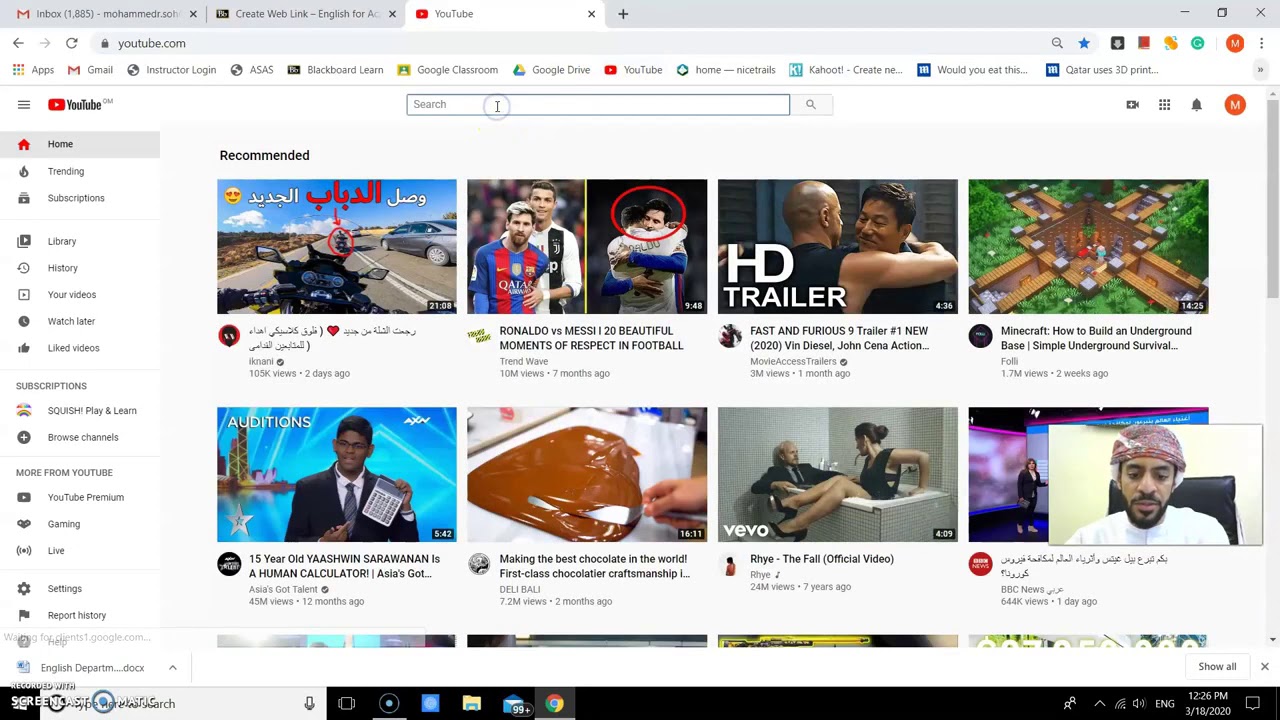
Task: Open Home in the sidebar
Action: coord(80,144)
